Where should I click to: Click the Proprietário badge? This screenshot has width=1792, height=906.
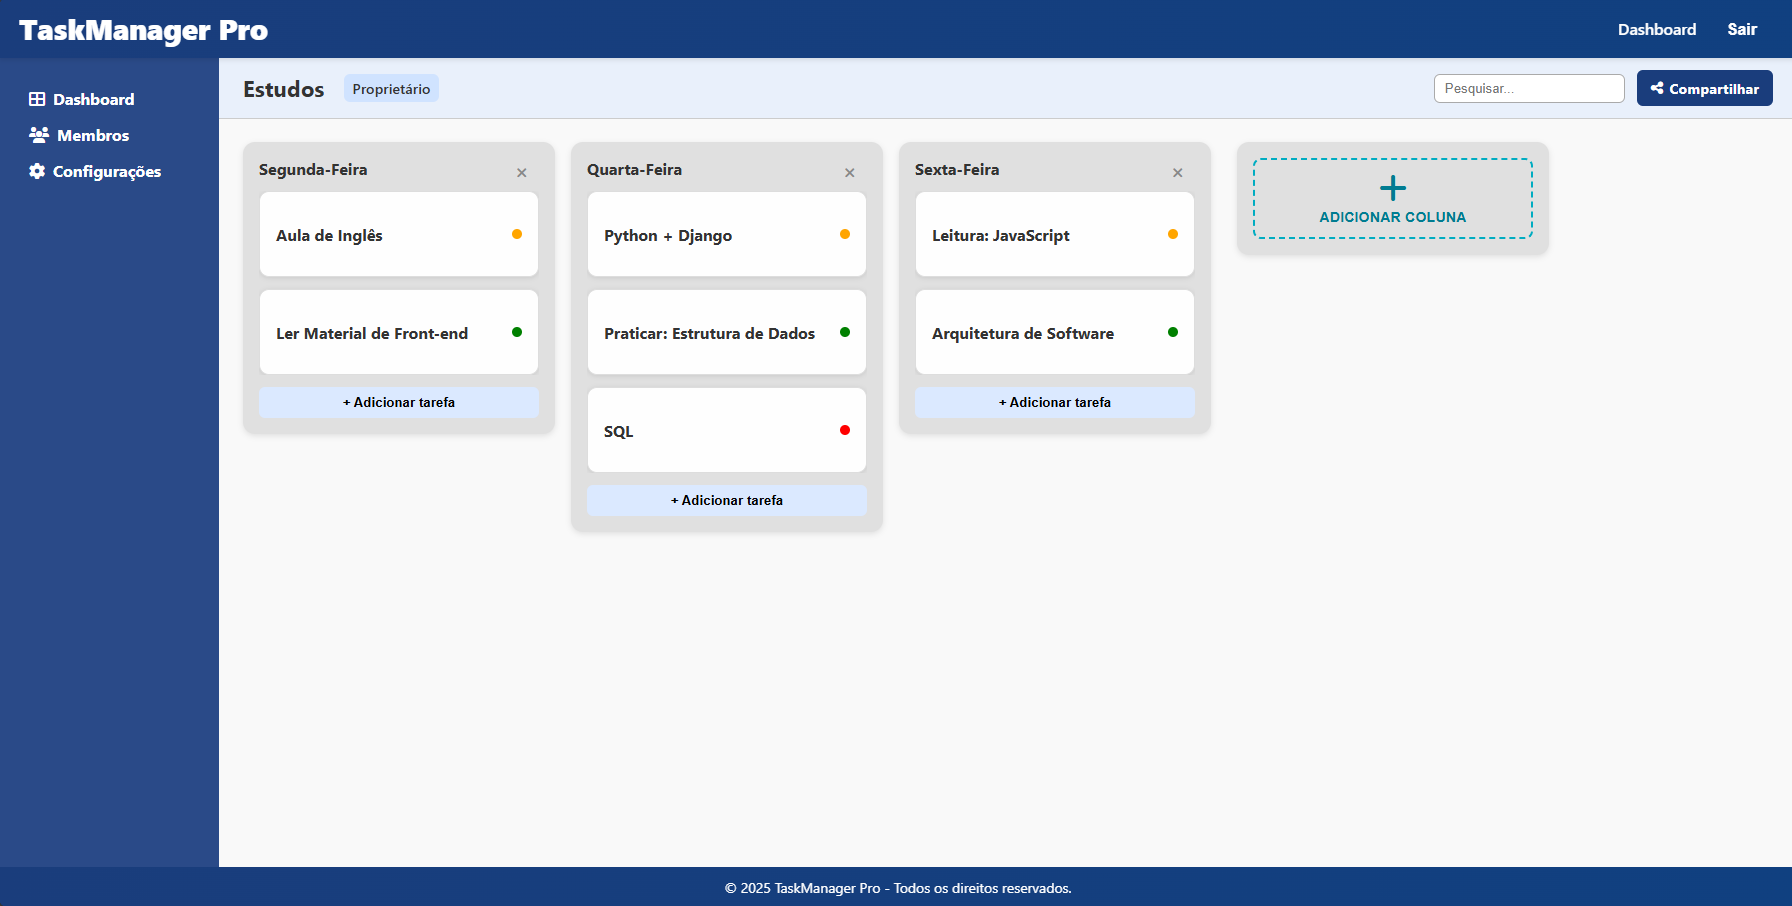[391, 89]
